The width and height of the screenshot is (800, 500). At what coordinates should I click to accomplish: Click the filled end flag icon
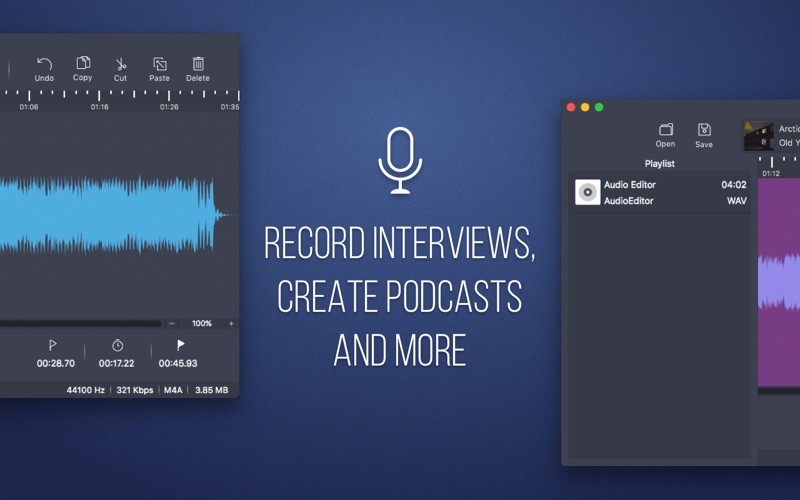point(180,345)
